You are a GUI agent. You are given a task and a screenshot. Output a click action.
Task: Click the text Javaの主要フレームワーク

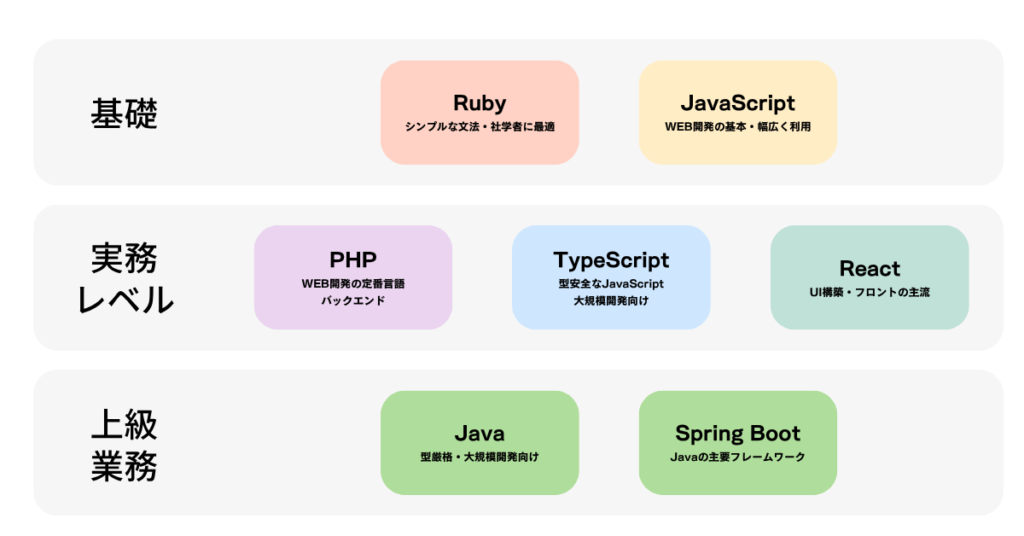point(737,457)
